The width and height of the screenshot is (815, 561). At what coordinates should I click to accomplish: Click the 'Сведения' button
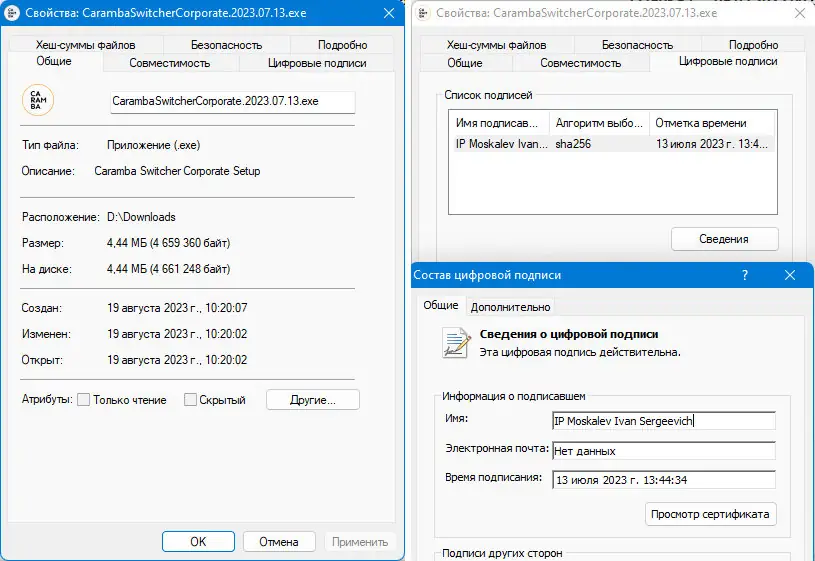tap(724, 239)
